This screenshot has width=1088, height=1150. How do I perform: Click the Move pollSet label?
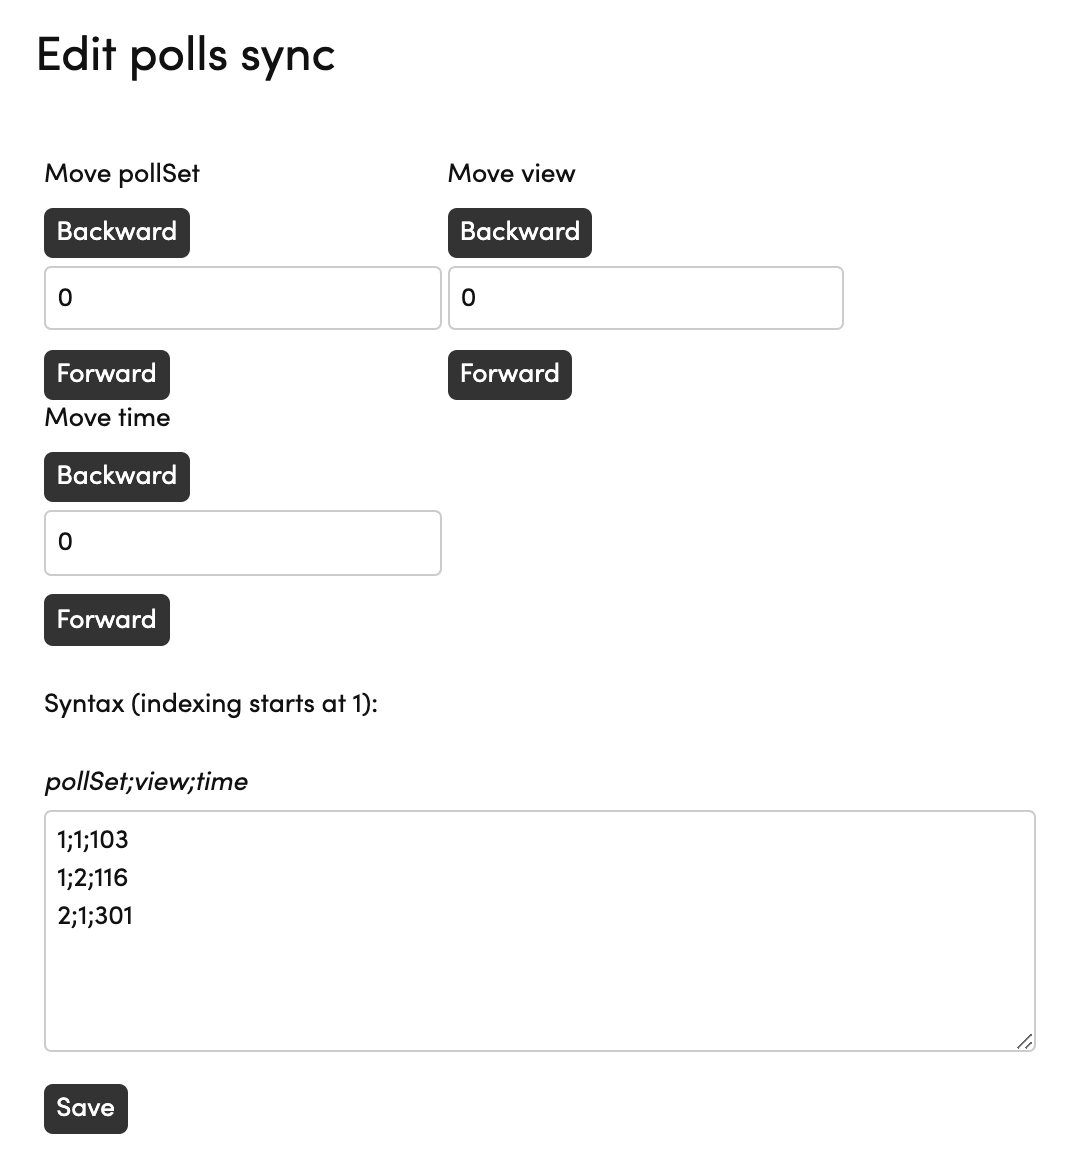[122, 173]
